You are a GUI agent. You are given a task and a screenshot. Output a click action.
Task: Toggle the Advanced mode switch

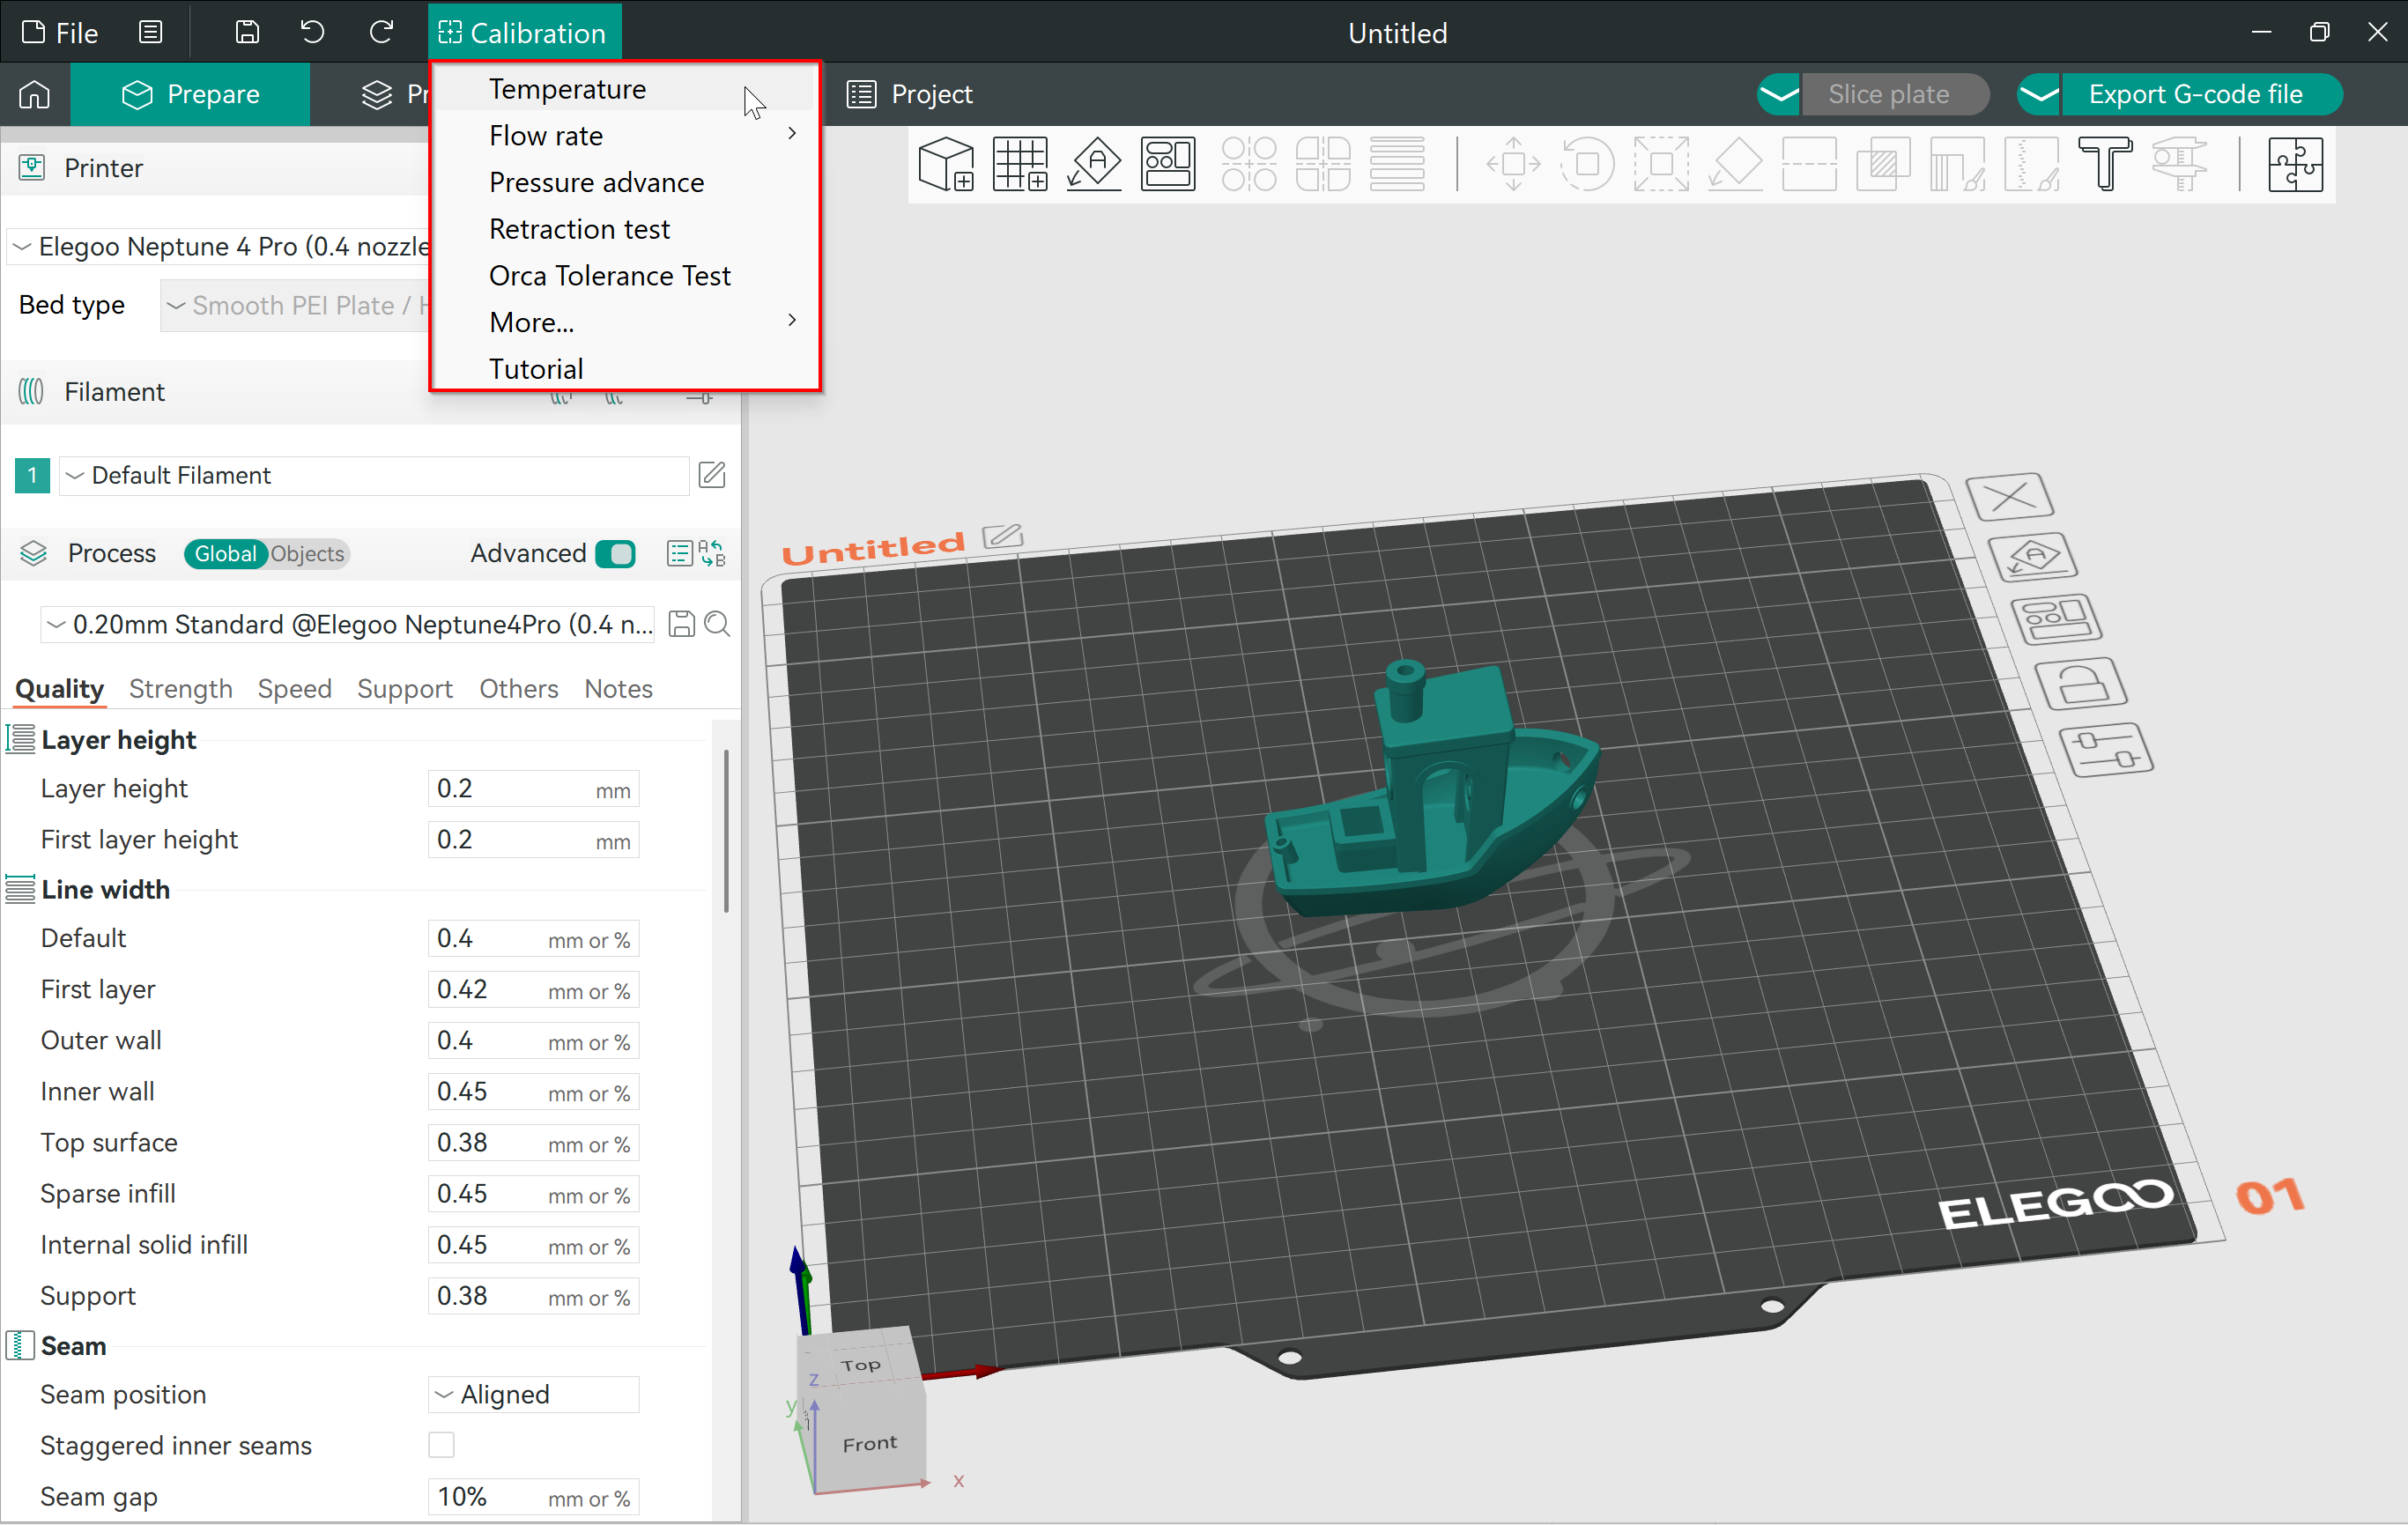tap(615, 553)
